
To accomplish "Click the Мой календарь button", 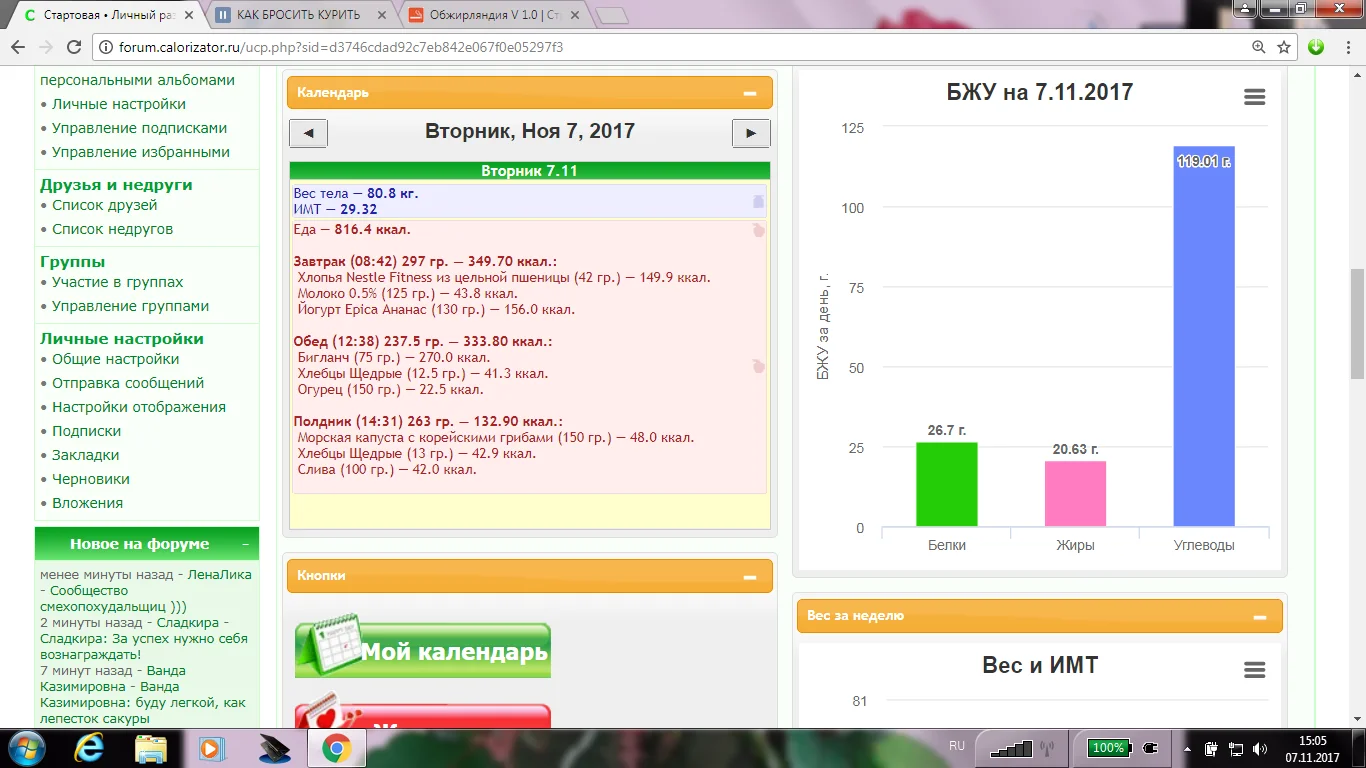I will point(422,648).
